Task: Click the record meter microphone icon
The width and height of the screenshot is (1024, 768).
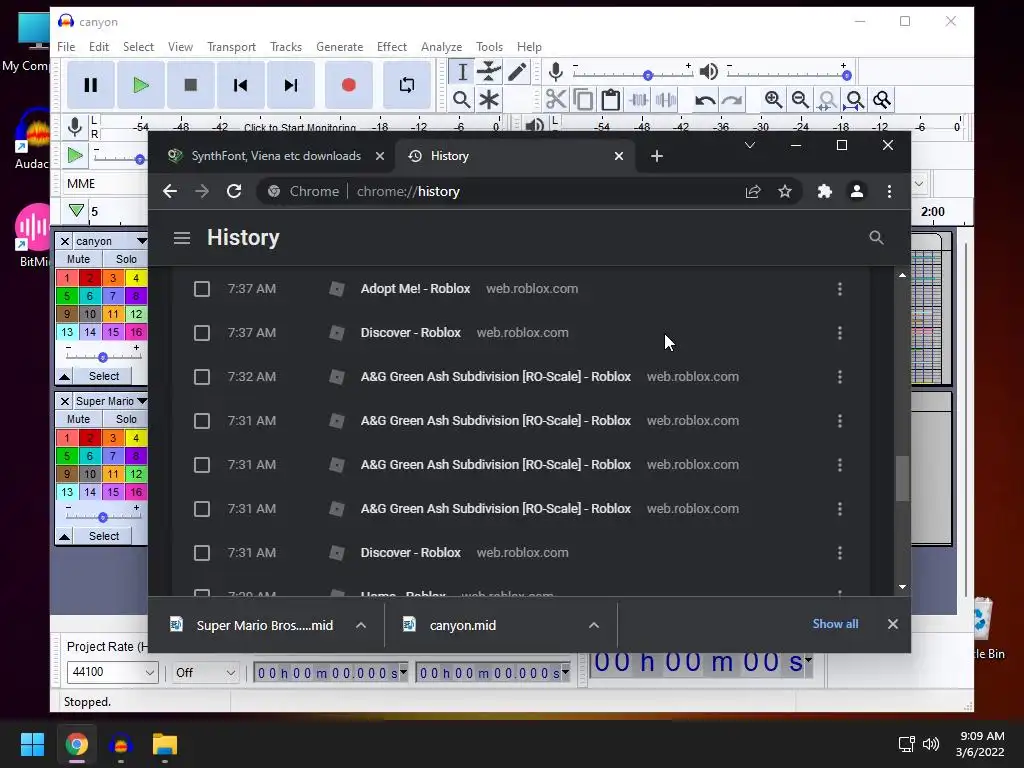Action: pyautogui.click(x=75, y=127)
